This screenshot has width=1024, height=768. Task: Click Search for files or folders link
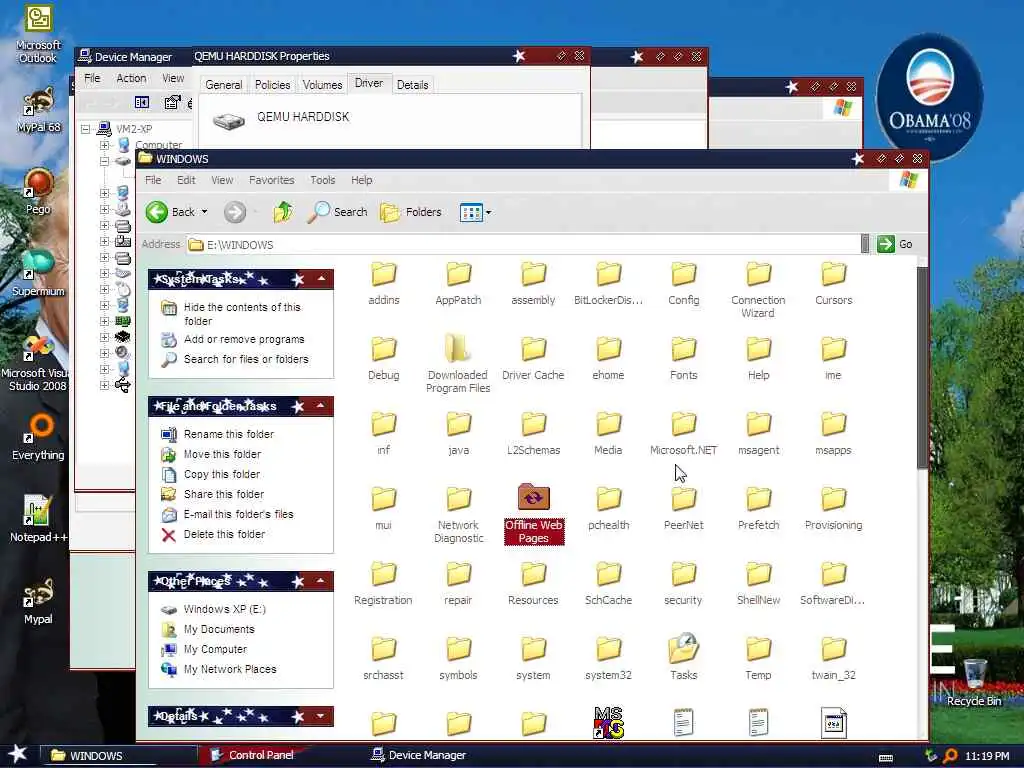[x=246, y=359]
